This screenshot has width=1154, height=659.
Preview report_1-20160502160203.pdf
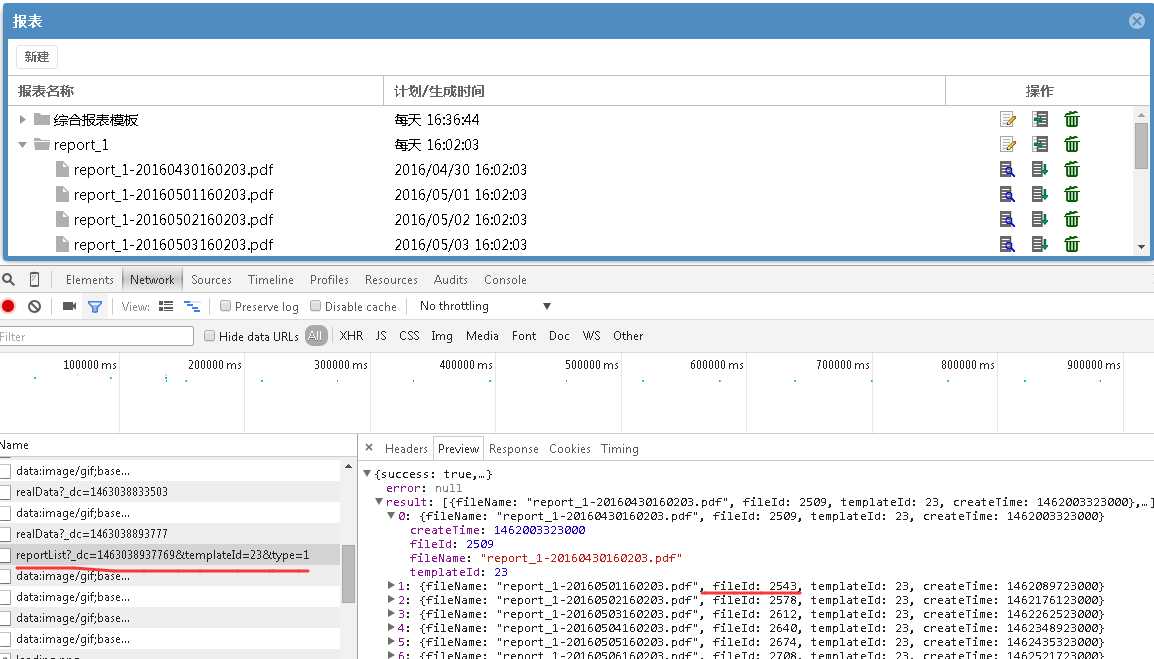click(x=1008, y=219)
